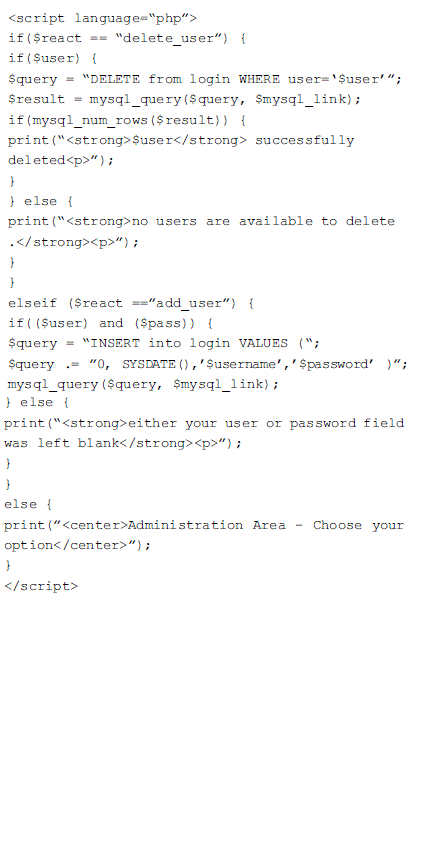This screenshot has width=426, height=860.
Task: Click the first '} else {' line
Action: point(41,201)
